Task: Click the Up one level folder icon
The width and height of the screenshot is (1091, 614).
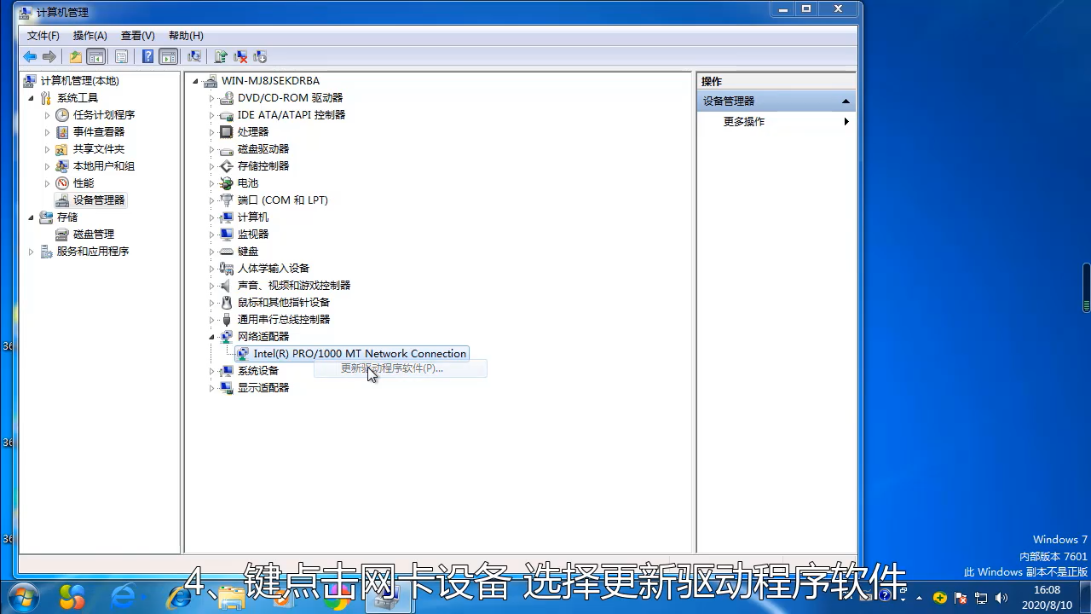Action: pos(75,57)
